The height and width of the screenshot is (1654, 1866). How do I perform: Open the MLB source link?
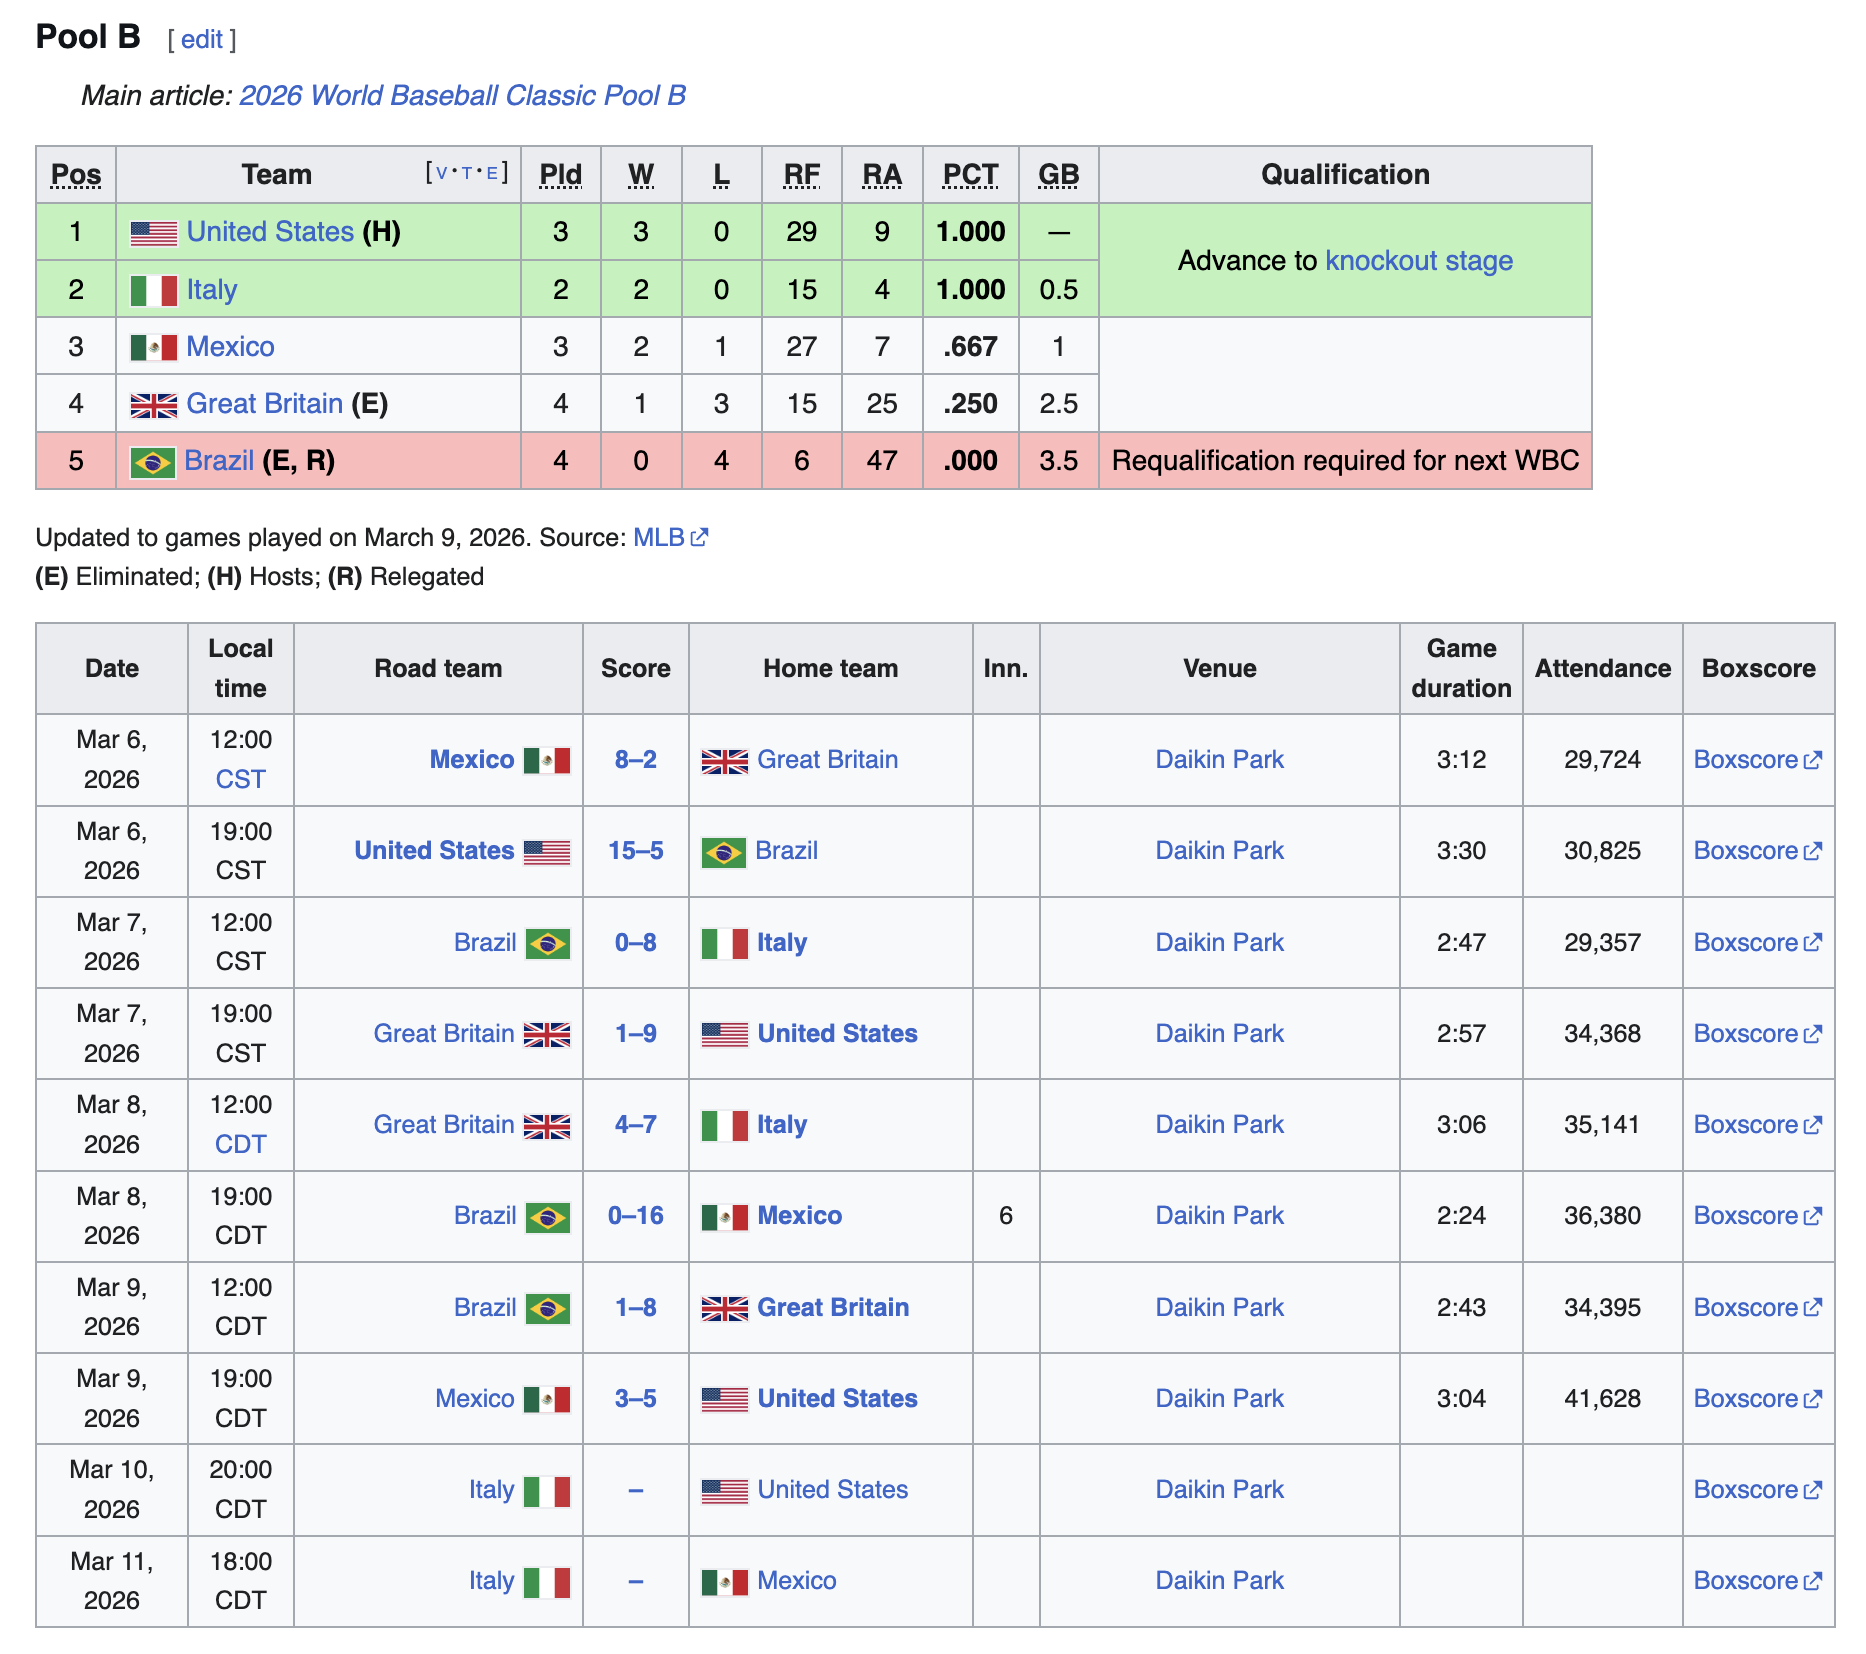point(659,537)
